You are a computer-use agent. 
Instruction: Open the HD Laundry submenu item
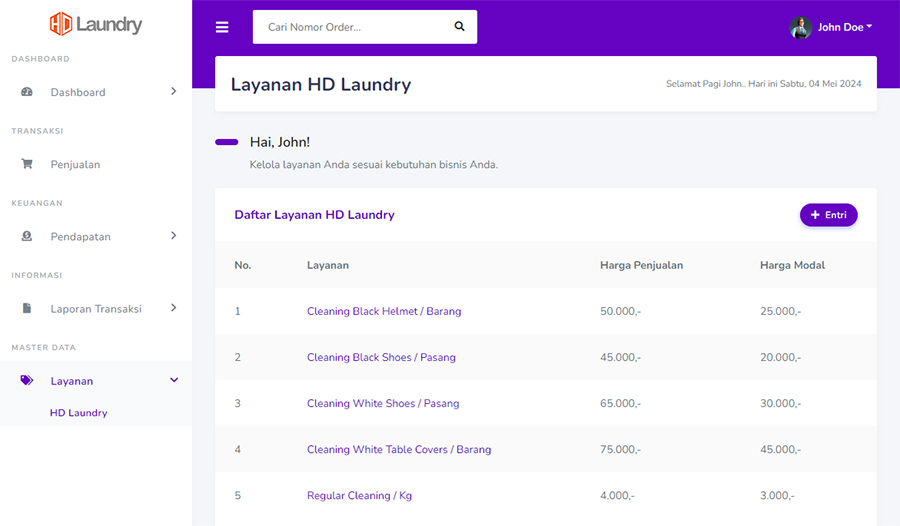[79, 413]
